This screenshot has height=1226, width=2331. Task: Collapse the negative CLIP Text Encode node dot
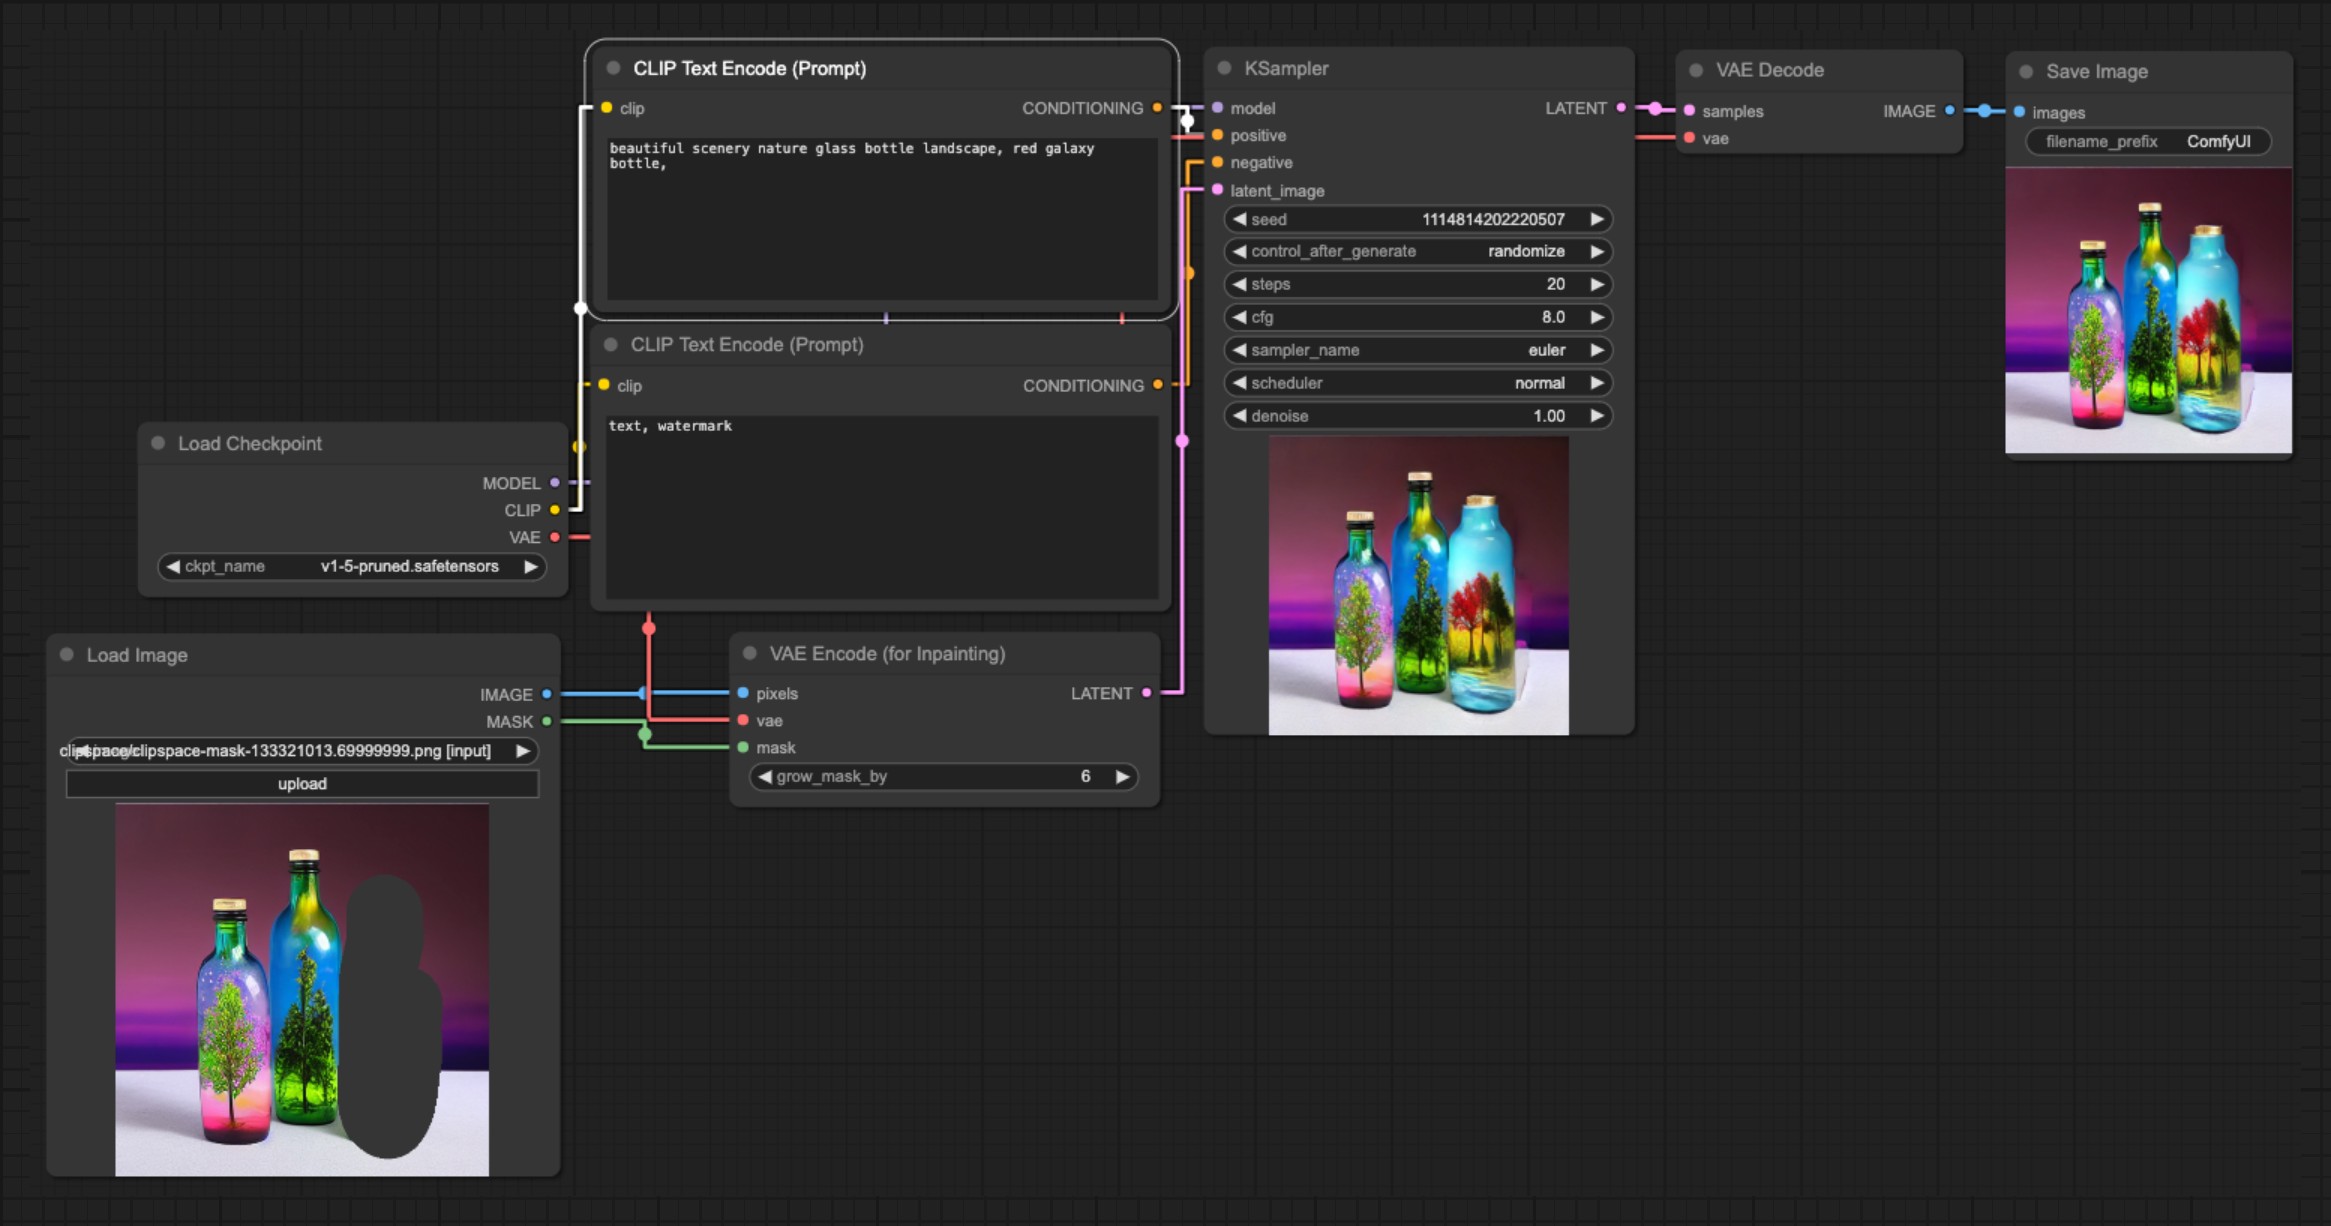point(611,344)
